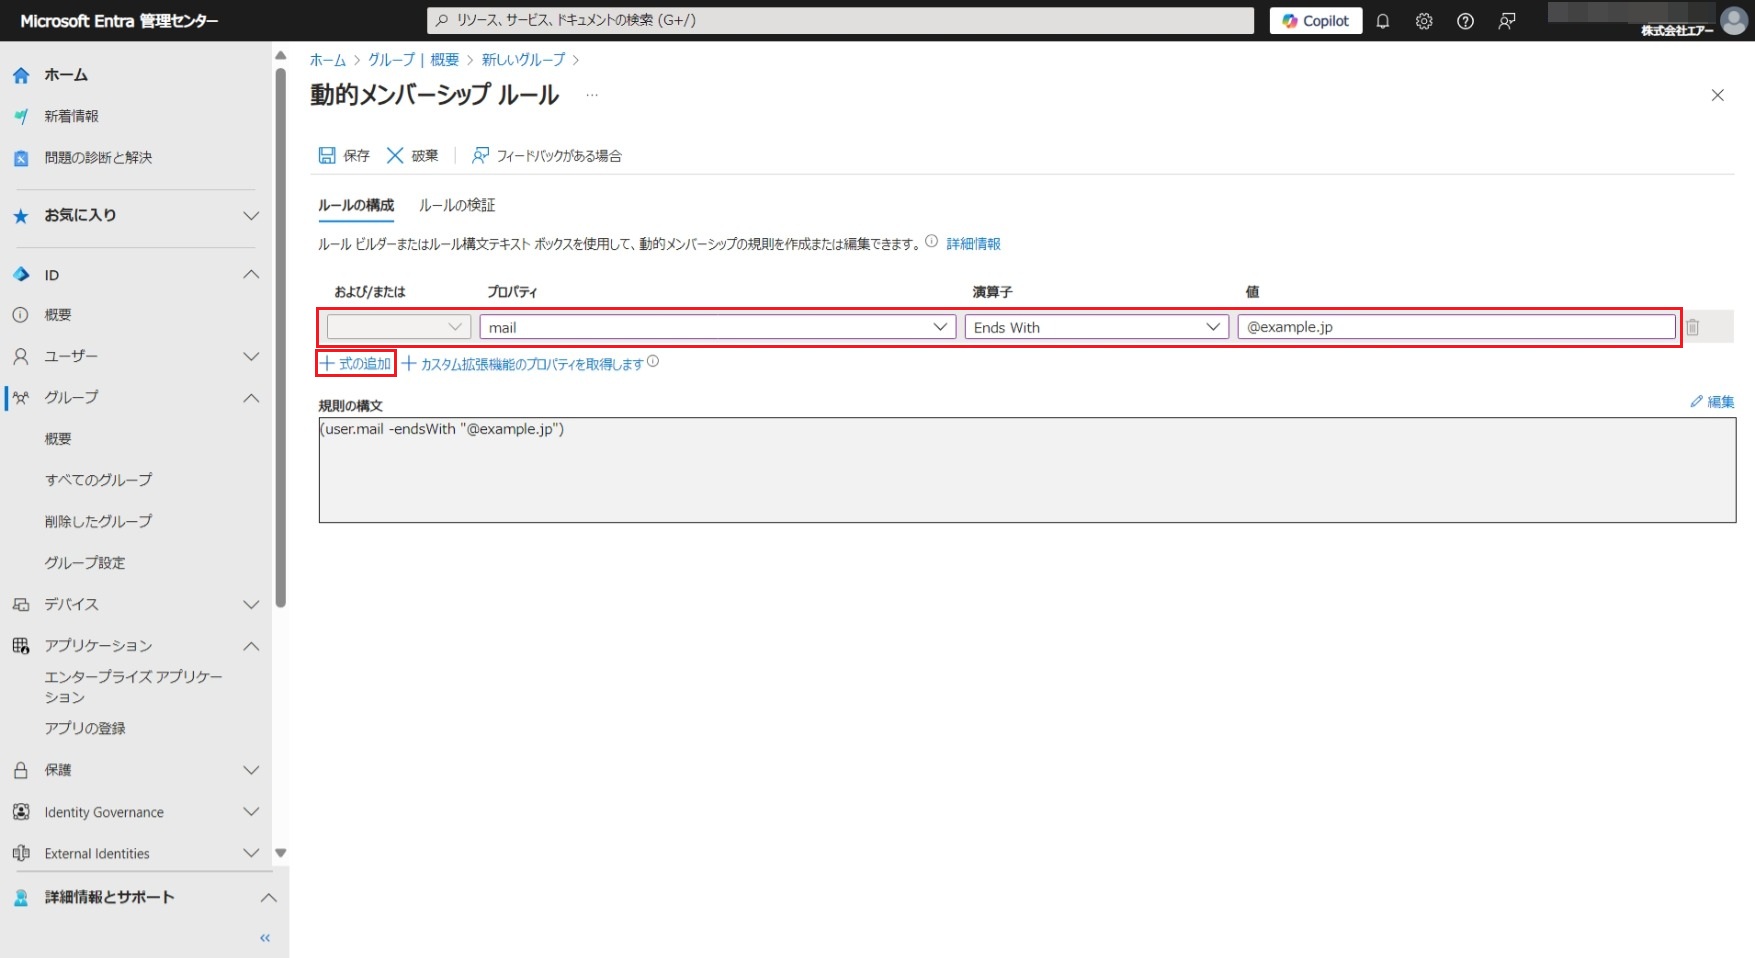The height and width of the screenshot is (958, 1755).
Task: Open notifications bell icon
Action: (x=1383, y=21)
